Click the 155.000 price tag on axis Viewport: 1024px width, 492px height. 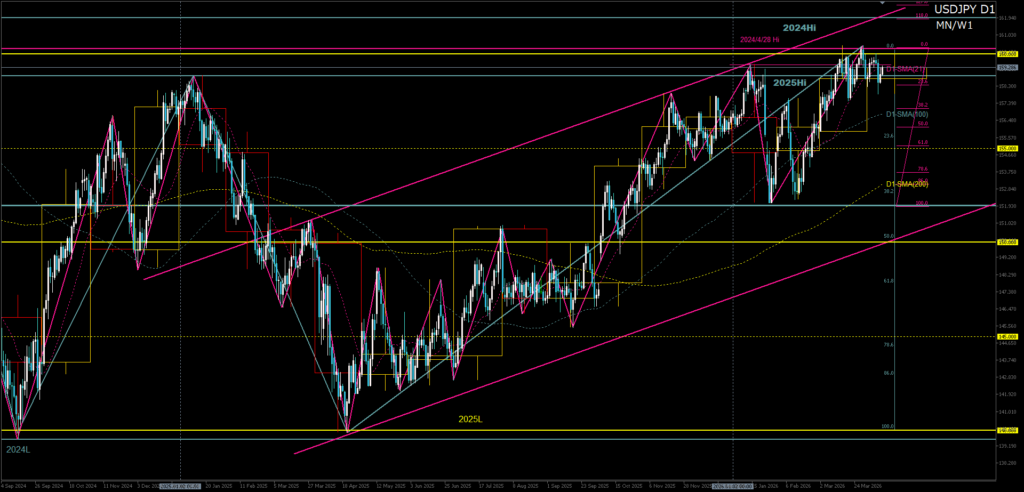tap(1008, 149)
